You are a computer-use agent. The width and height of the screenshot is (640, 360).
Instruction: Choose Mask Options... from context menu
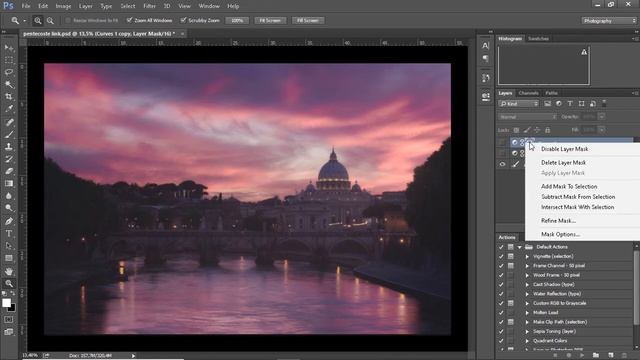pos(560,234)
